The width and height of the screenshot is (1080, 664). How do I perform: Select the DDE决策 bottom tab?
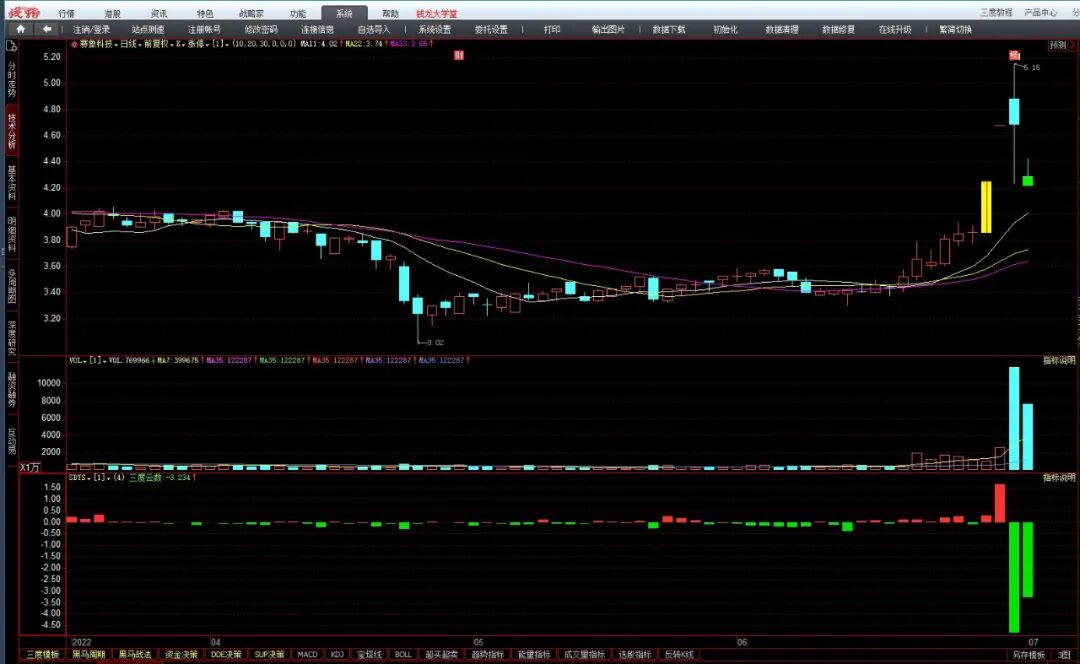pyautogui.click(x=226, y=654)
